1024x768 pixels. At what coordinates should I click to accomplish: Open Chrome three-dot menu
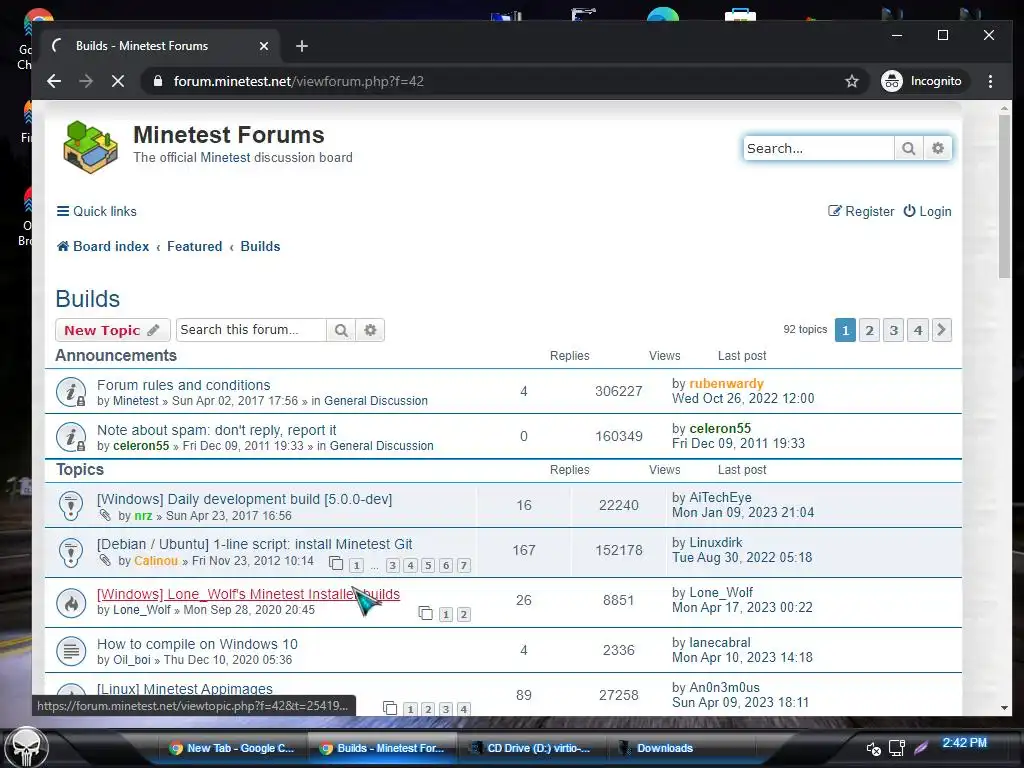990,81
